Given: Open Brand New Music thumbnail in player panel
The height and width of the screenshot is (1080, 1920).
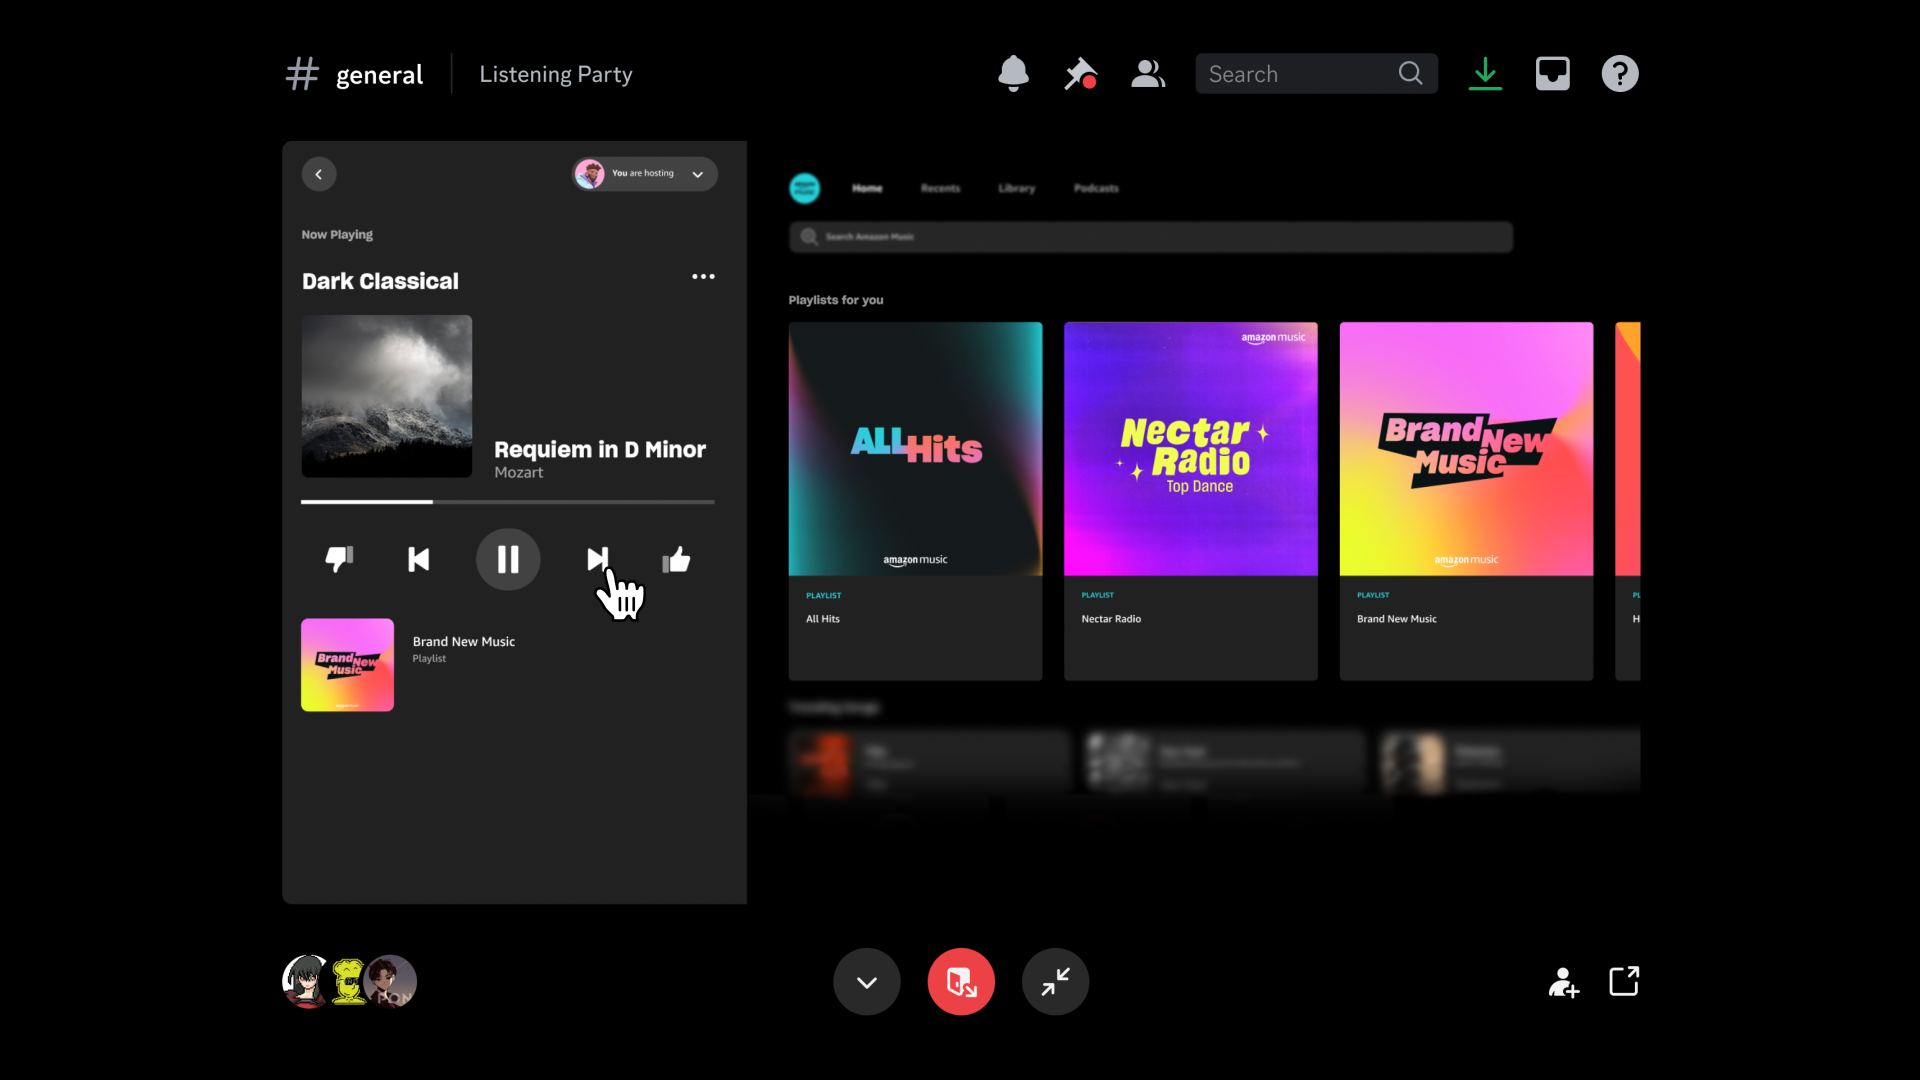Looking at the screenshot, I should tap(347, 665).
